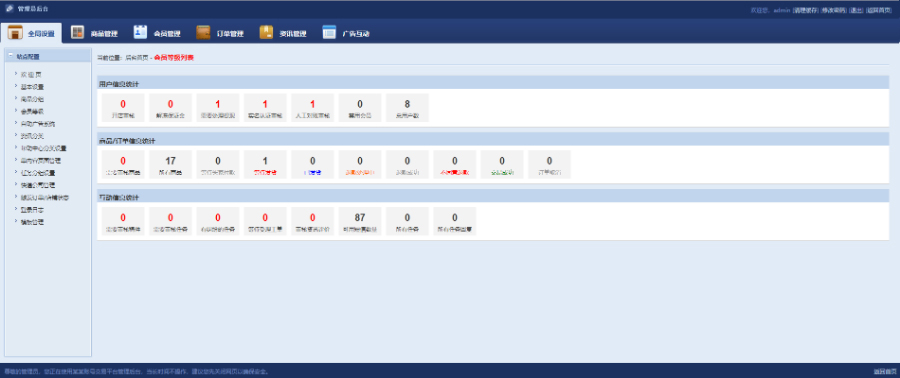The height and width of the screenshot is (378, 900).
Task: Select the statistics tile showing 17
Action: click(170, 164)
